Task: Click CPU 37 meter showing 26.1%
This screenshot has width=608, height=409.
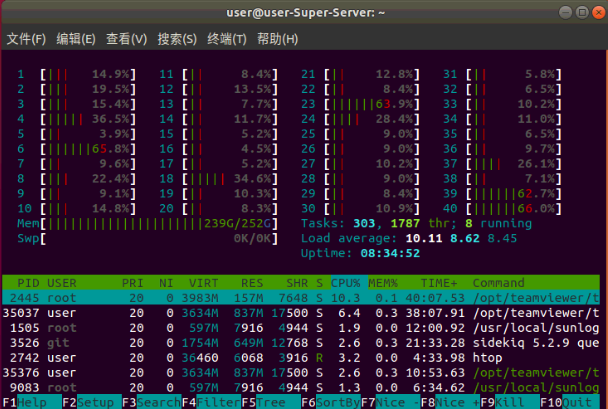Action: tap(503, 164)
